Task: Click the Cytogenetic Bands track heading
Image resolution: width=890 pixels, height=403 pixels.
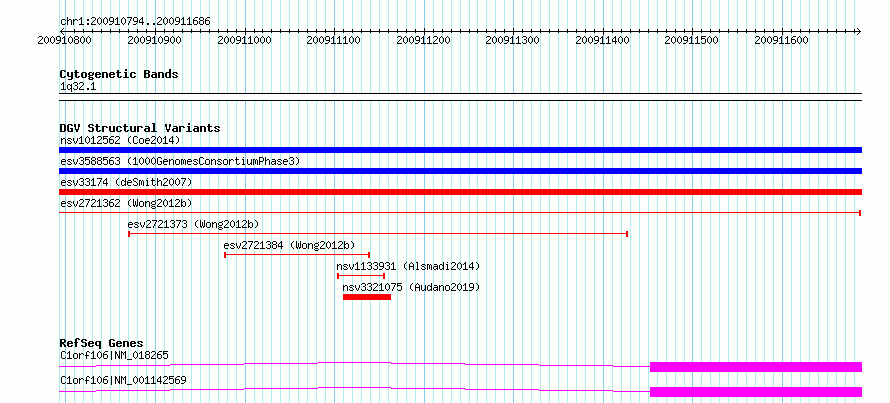Action: pos(119,74)
